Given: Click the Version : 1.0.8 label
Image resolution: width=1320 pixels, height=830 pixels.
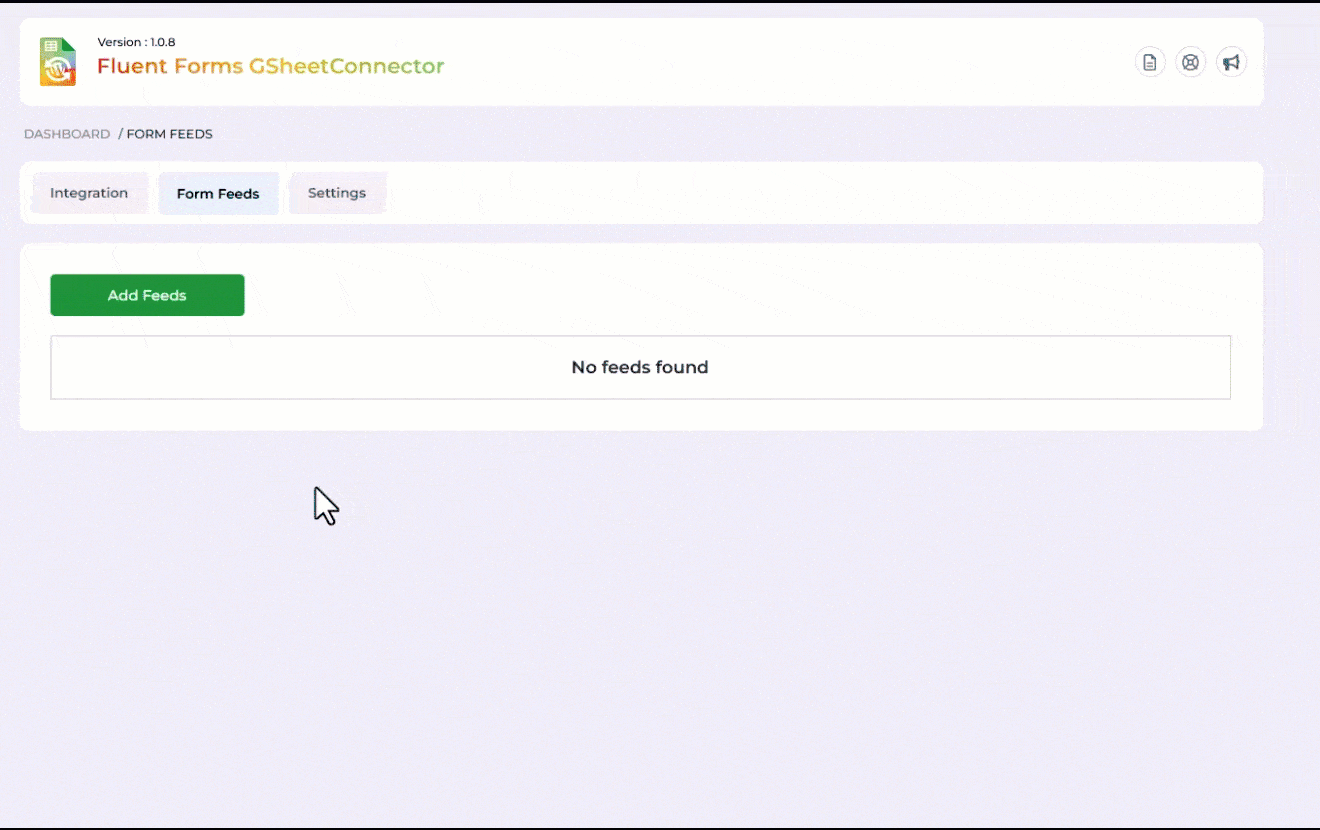Looking at the screenshot, I should pos(136,42).
